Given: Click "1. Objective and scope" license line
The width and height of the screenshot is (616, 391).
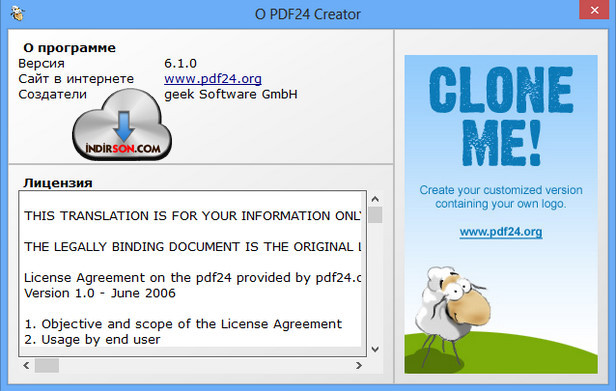Looking at the screenshot, I should click(183, 324).
